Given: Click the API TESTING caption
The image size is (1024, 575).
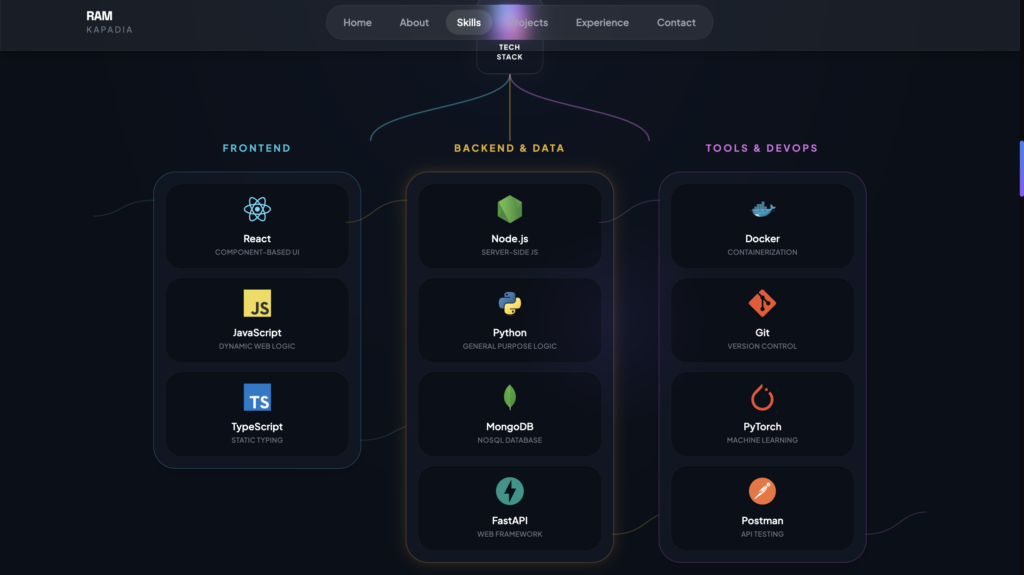Looking at the screenshot, I should click(x=762, y=534).
